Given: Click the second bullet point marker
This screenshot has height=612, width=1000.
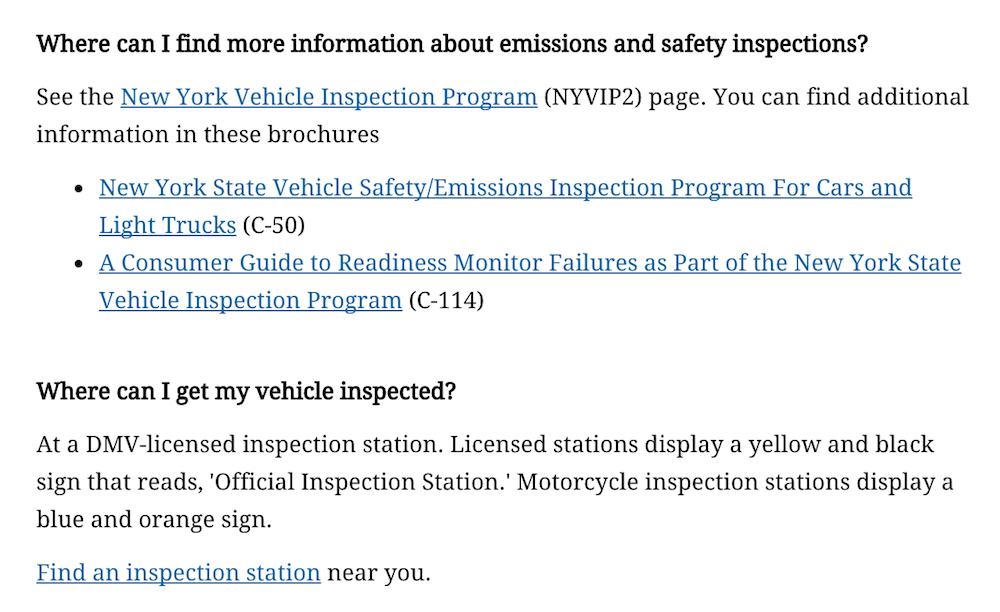Looking at the screenshot, I should coord(79,263).
